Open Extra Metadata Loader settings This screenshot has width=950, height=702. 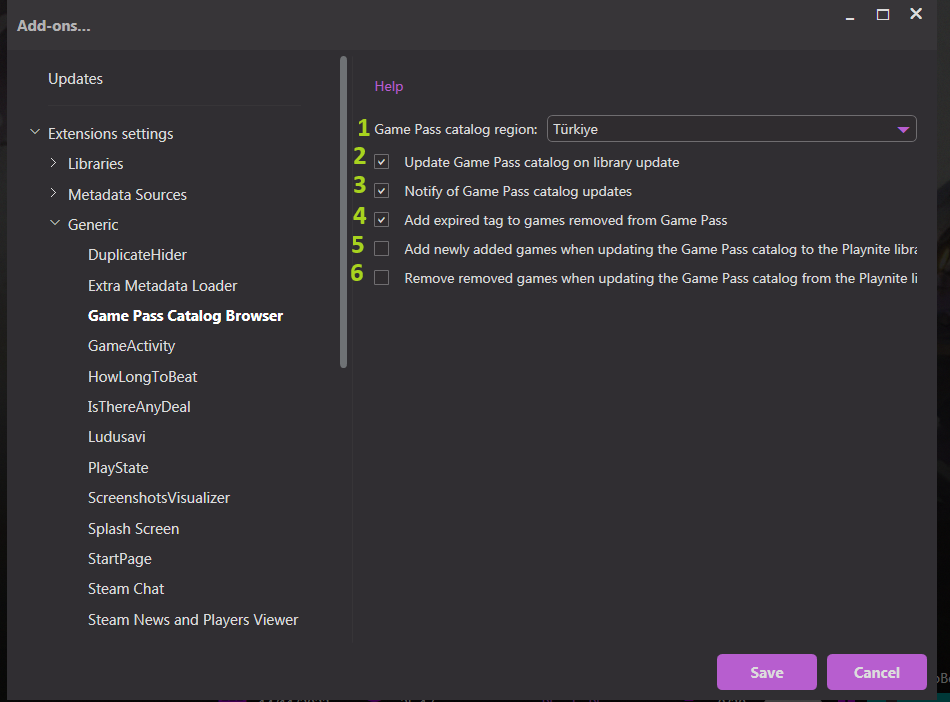(162, 286)
